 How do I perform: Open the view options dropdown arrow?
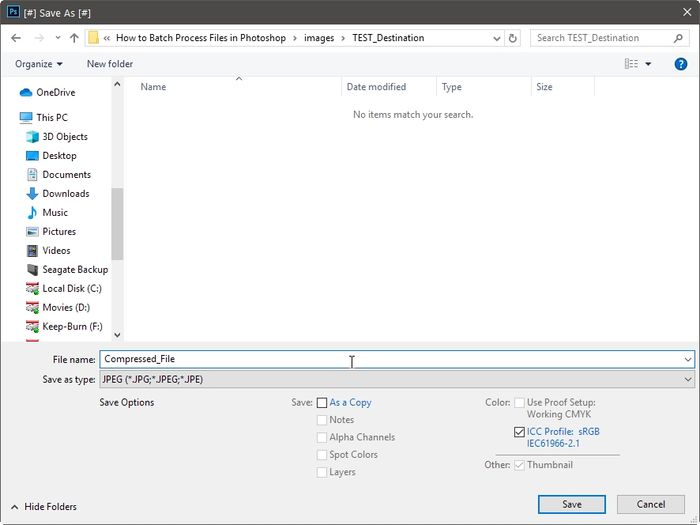(648, 64)
